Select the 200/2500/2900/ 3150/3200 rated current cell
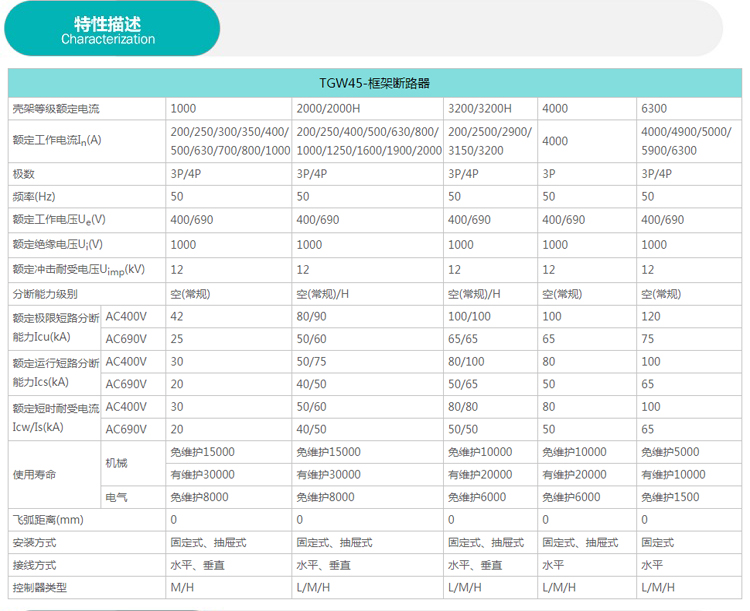The height and width of the screenshot is (611, 750). coord(490,141)
